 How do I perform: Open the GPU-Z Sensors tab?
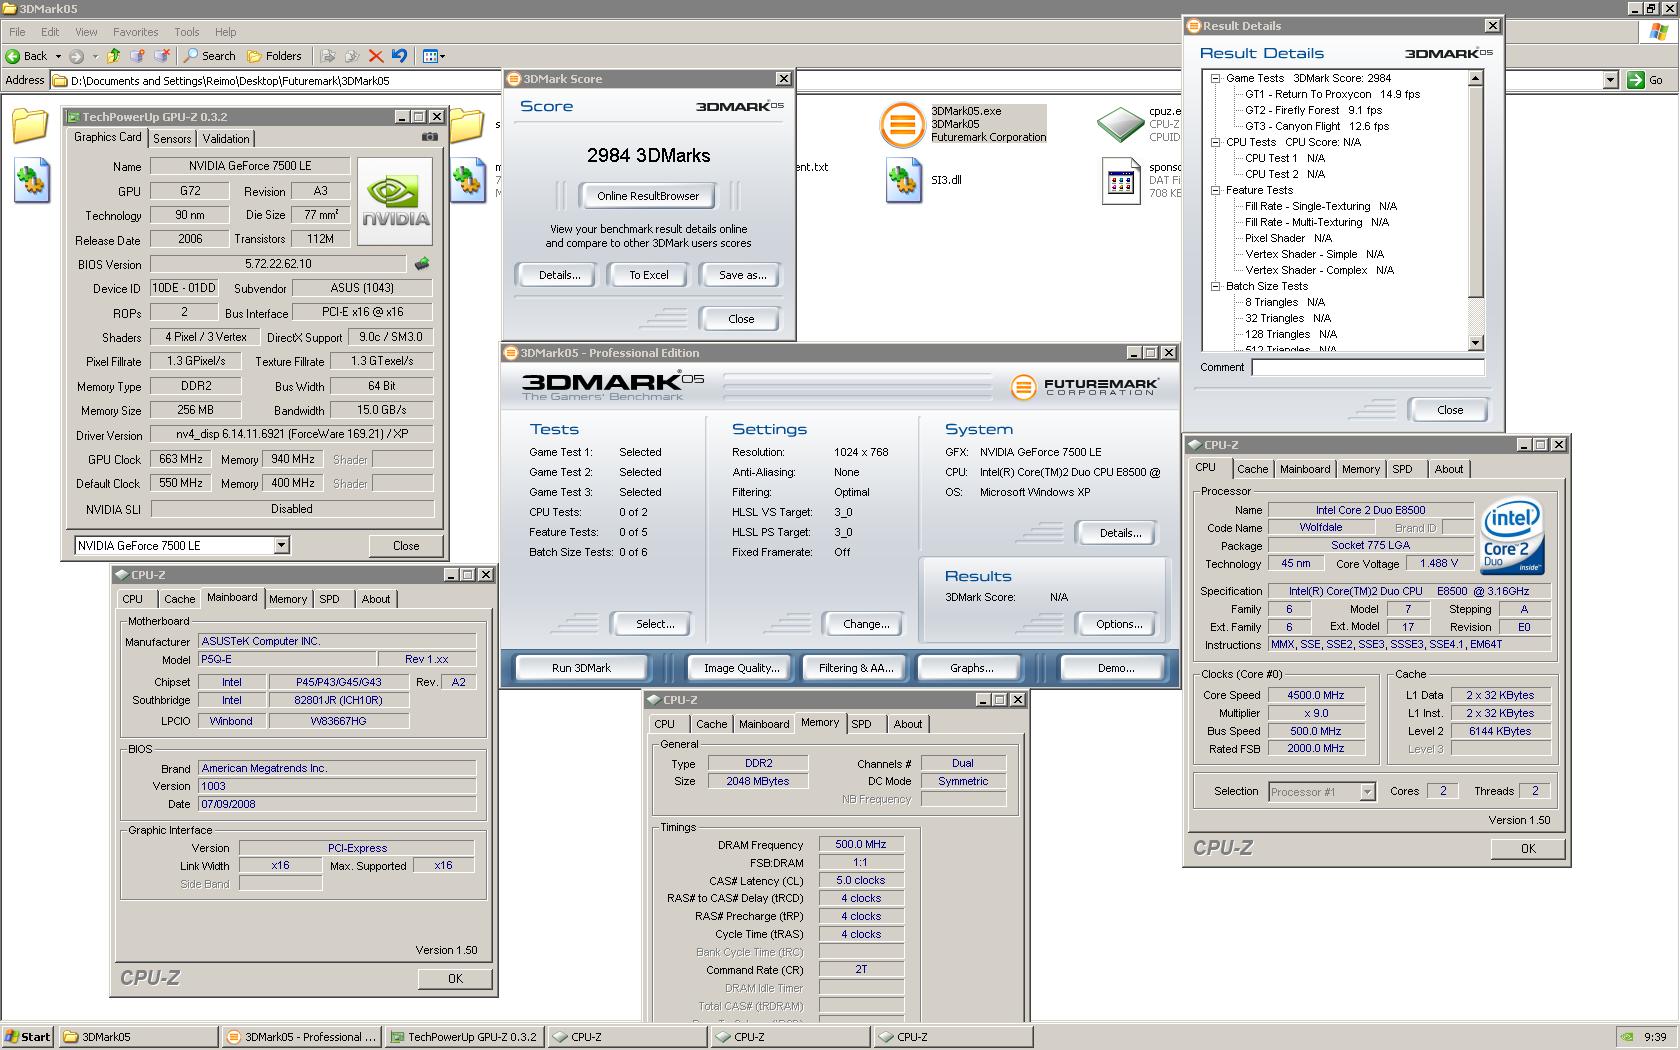pos(172,139)
